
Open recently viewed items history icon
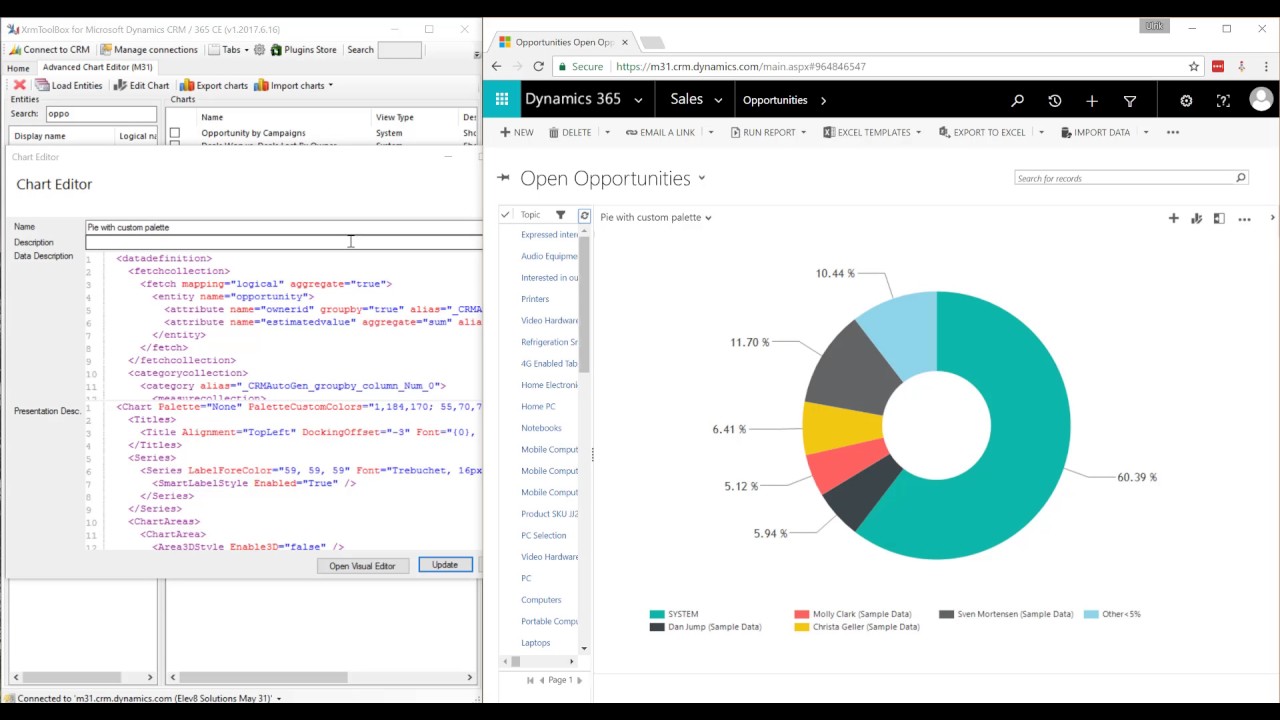click(1054, 100)
